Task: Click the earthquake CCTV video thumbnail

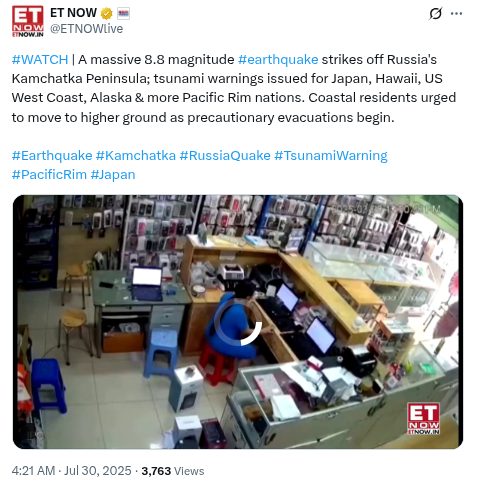Action: click(x=238, y=322)
